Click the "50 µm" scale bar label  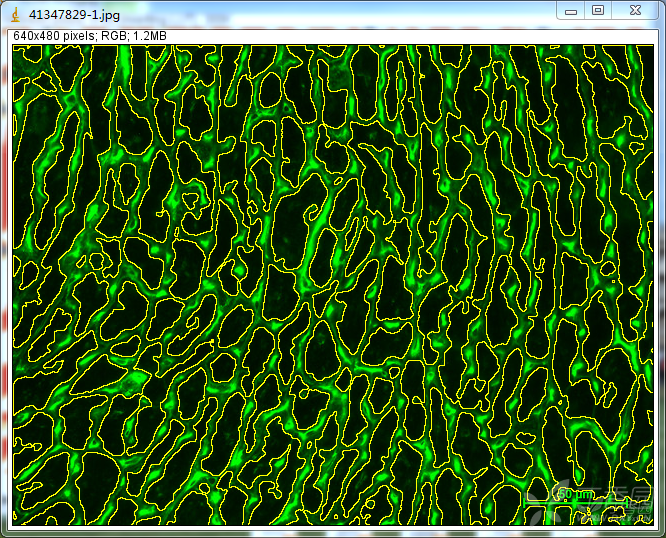point(574,494)
